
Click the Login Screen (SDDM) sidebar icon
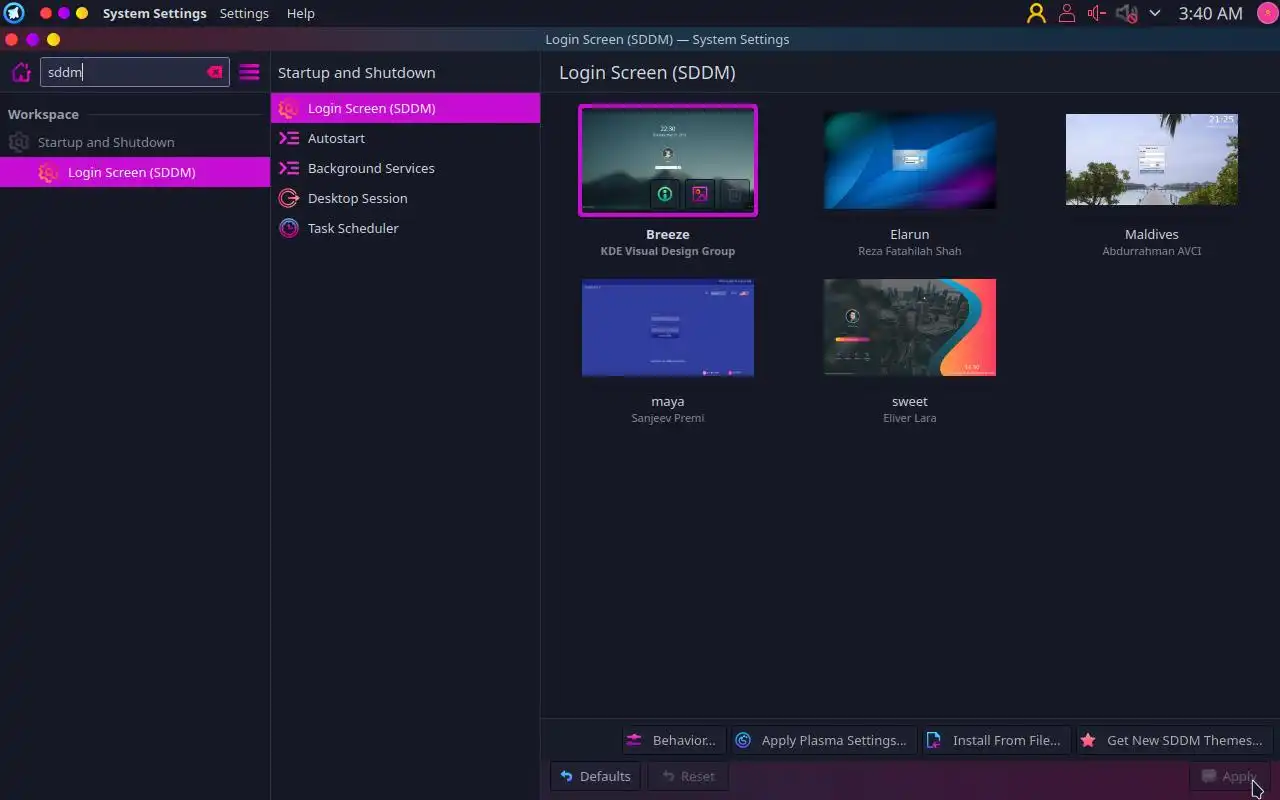point(48,172)
